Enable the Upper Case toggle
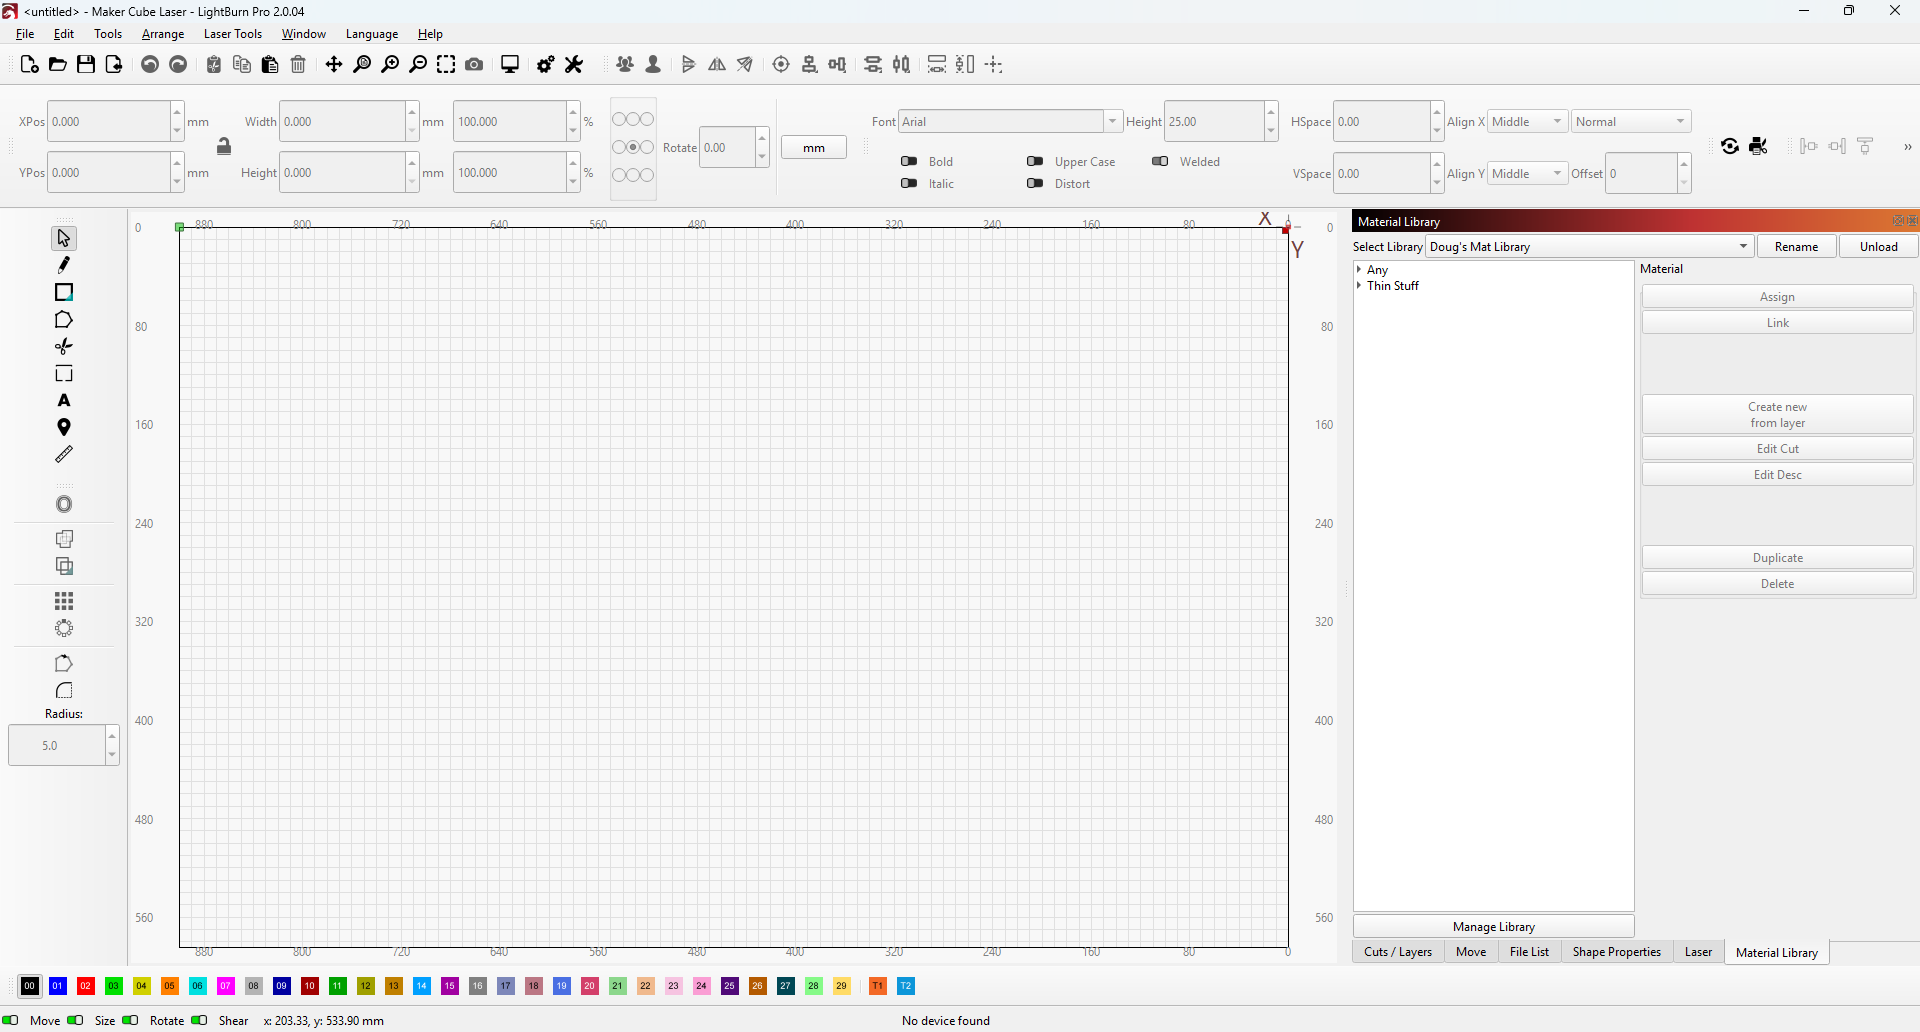 [1035, 162]
